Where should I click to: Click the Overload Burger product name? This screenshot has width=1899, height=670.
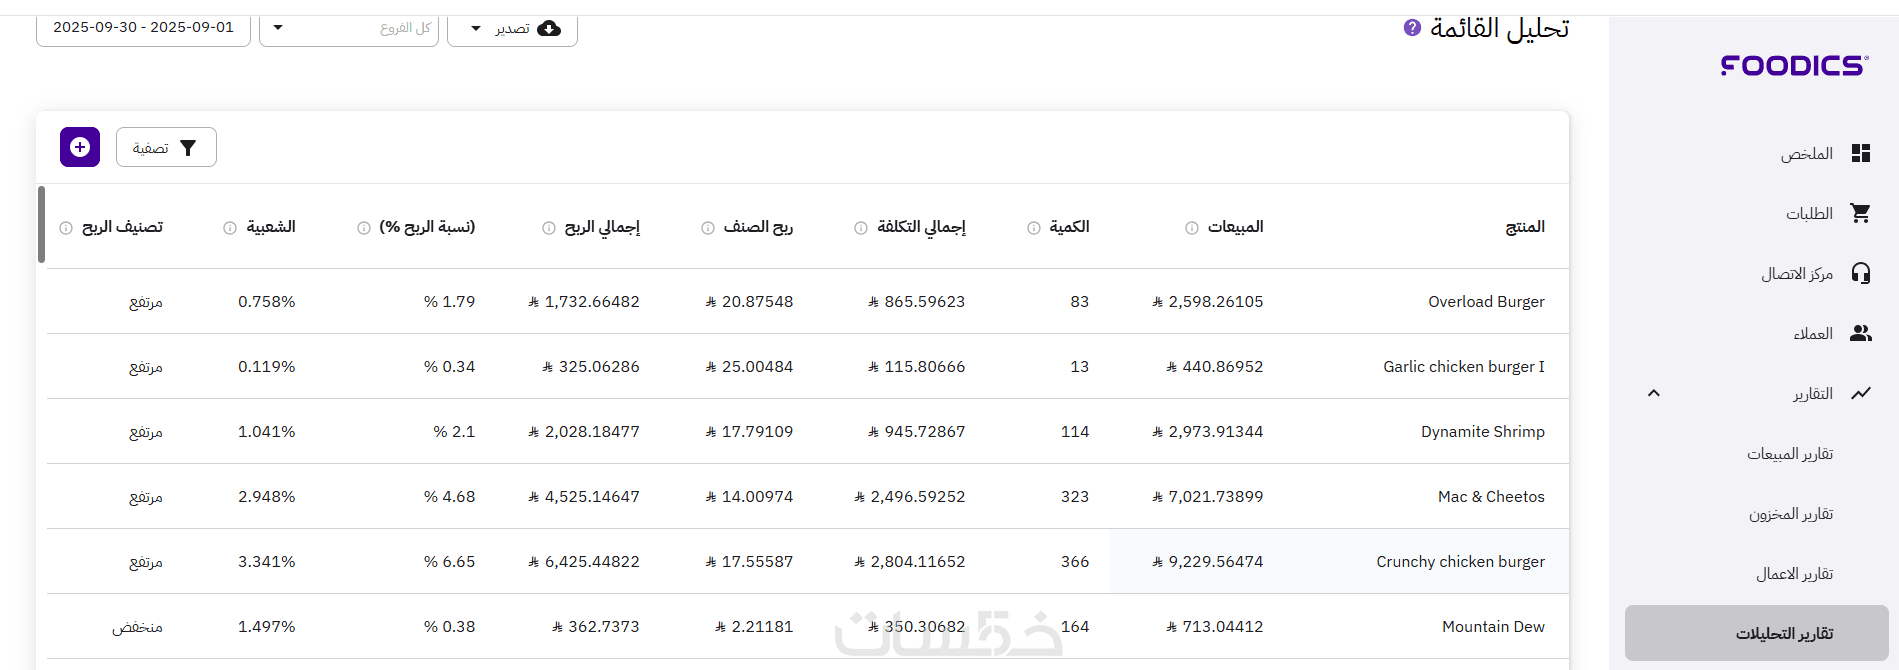tap(1486, 301)
